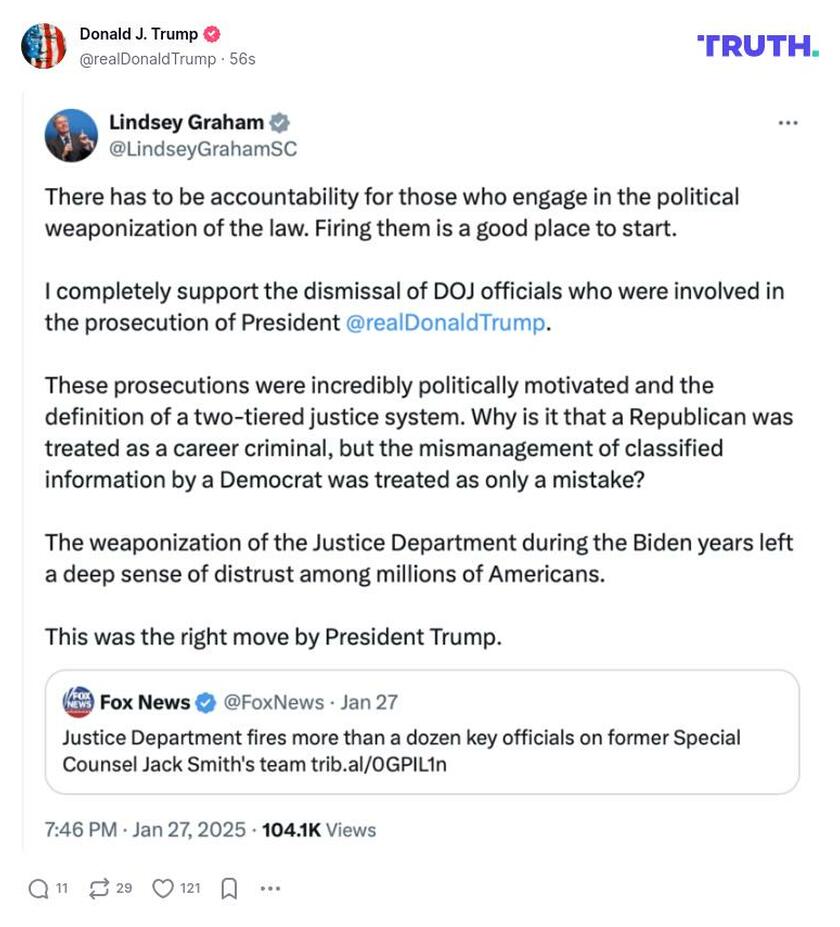
Task: Click Lindsey Graham's gray verified checkmark
Action: [280, 123]
